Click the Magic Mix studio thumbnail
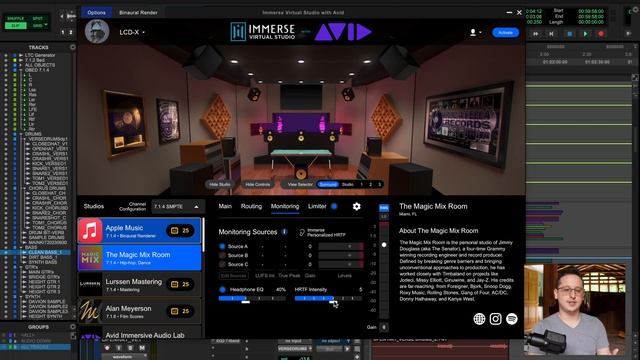Screen dimensions: 640x360 click(90, 258)
